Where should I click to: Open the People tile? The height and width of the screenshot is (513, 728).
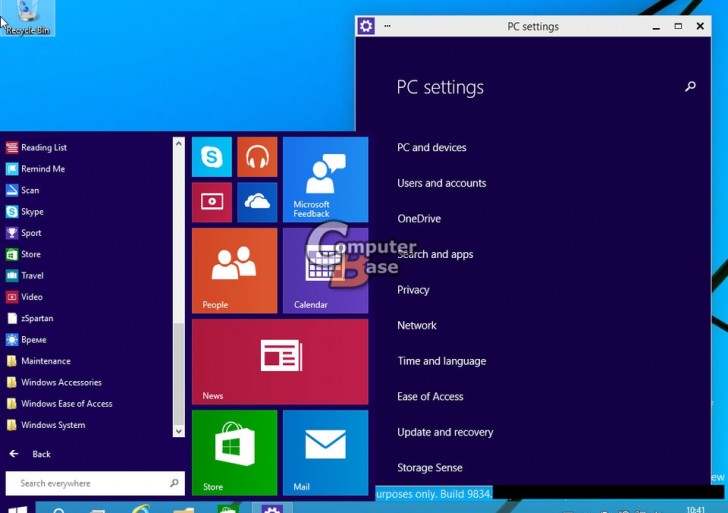234,270
